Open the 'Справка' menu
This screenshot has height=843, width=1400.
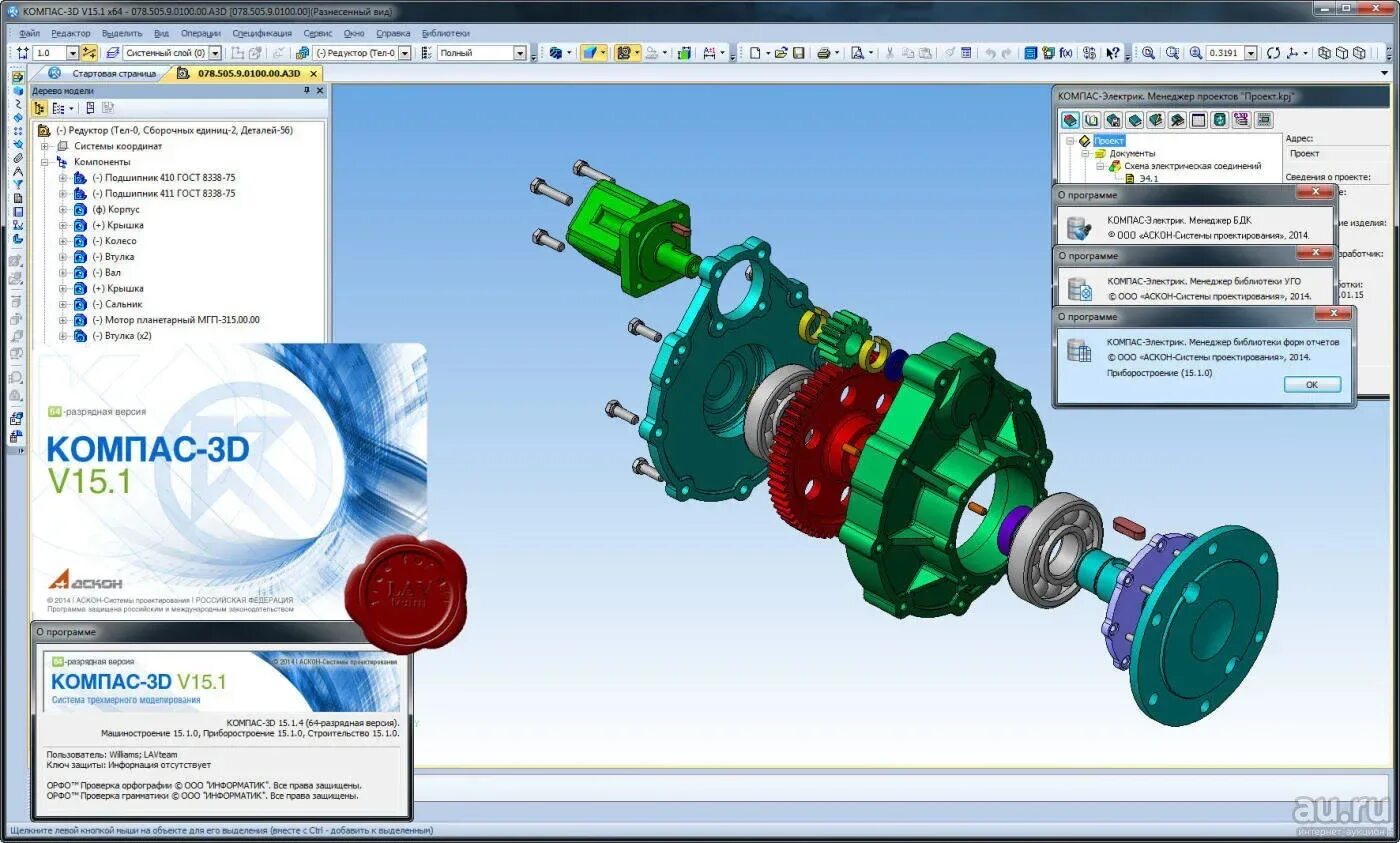[393, 33]
